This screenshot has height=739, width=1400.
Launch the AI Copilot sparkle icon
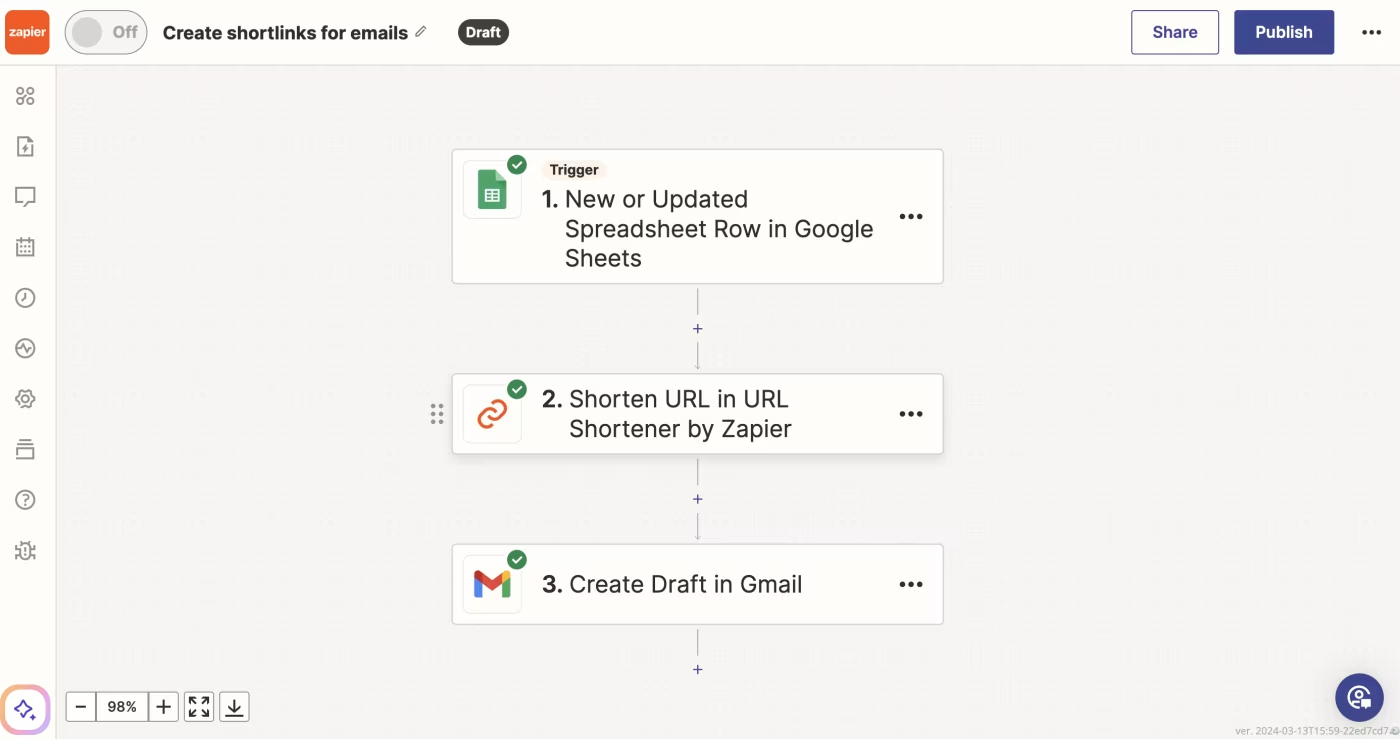[25, 709]
